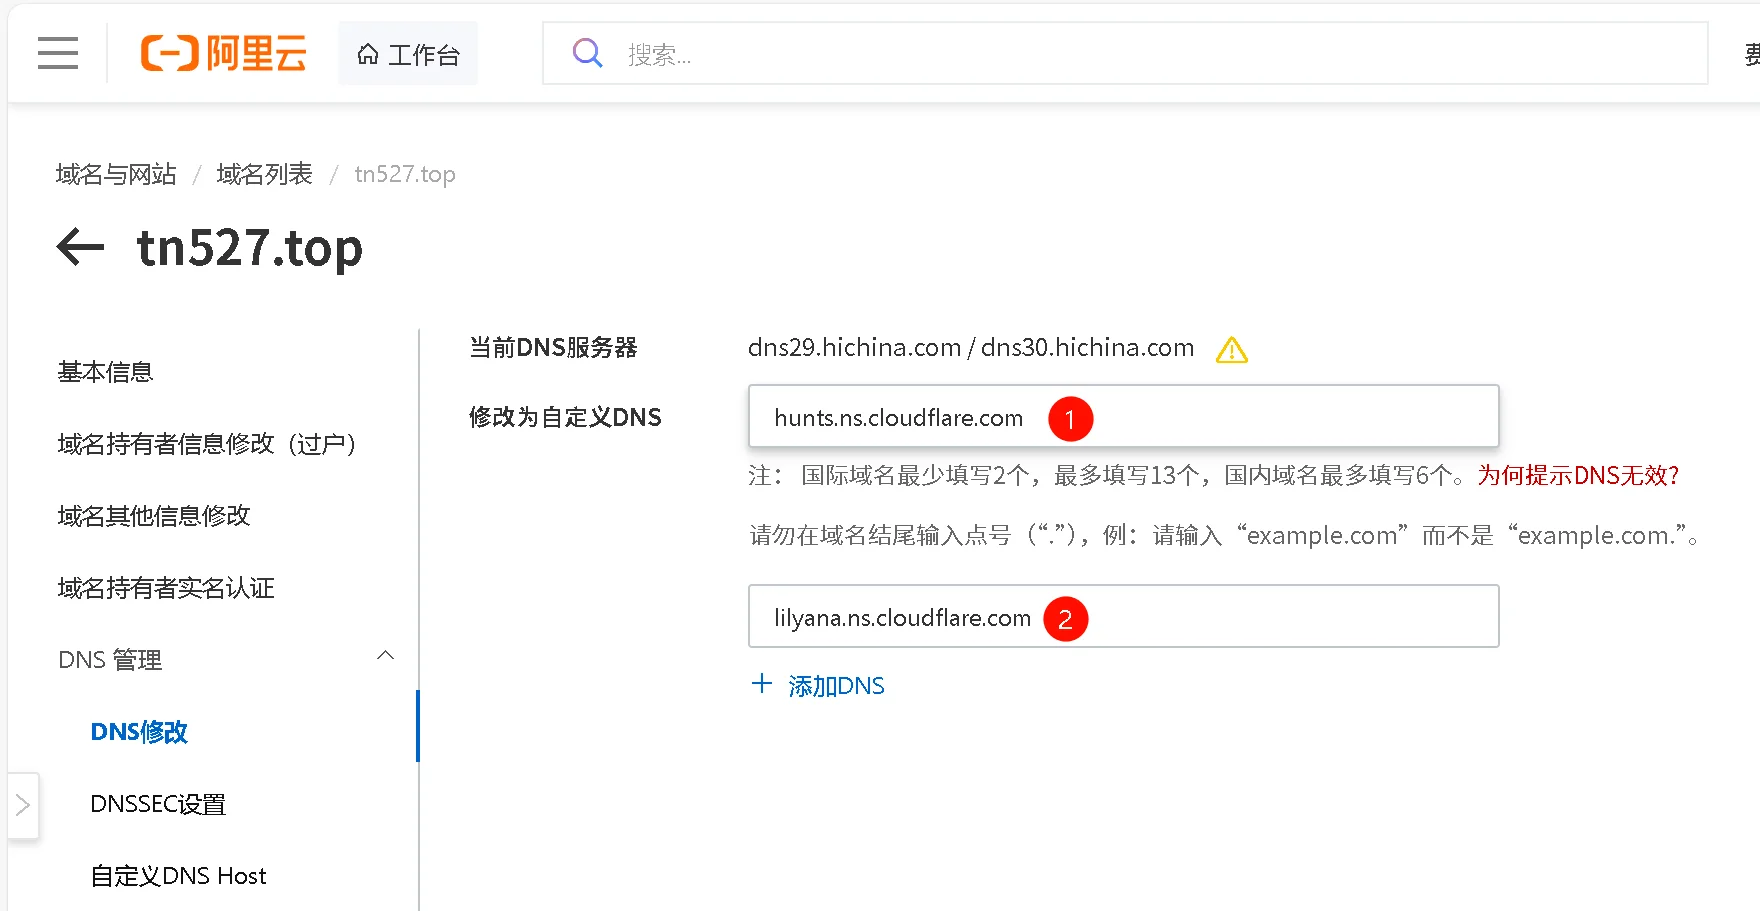Click the plus icon for 添加DNS
This screenshot has height=911, width=1760.
[x=762, y=684]
